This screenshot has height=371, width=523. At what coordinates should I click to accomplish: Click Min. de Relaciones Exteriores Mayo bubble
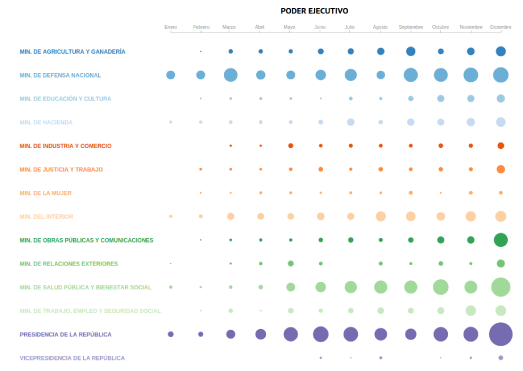pos(291,263)
